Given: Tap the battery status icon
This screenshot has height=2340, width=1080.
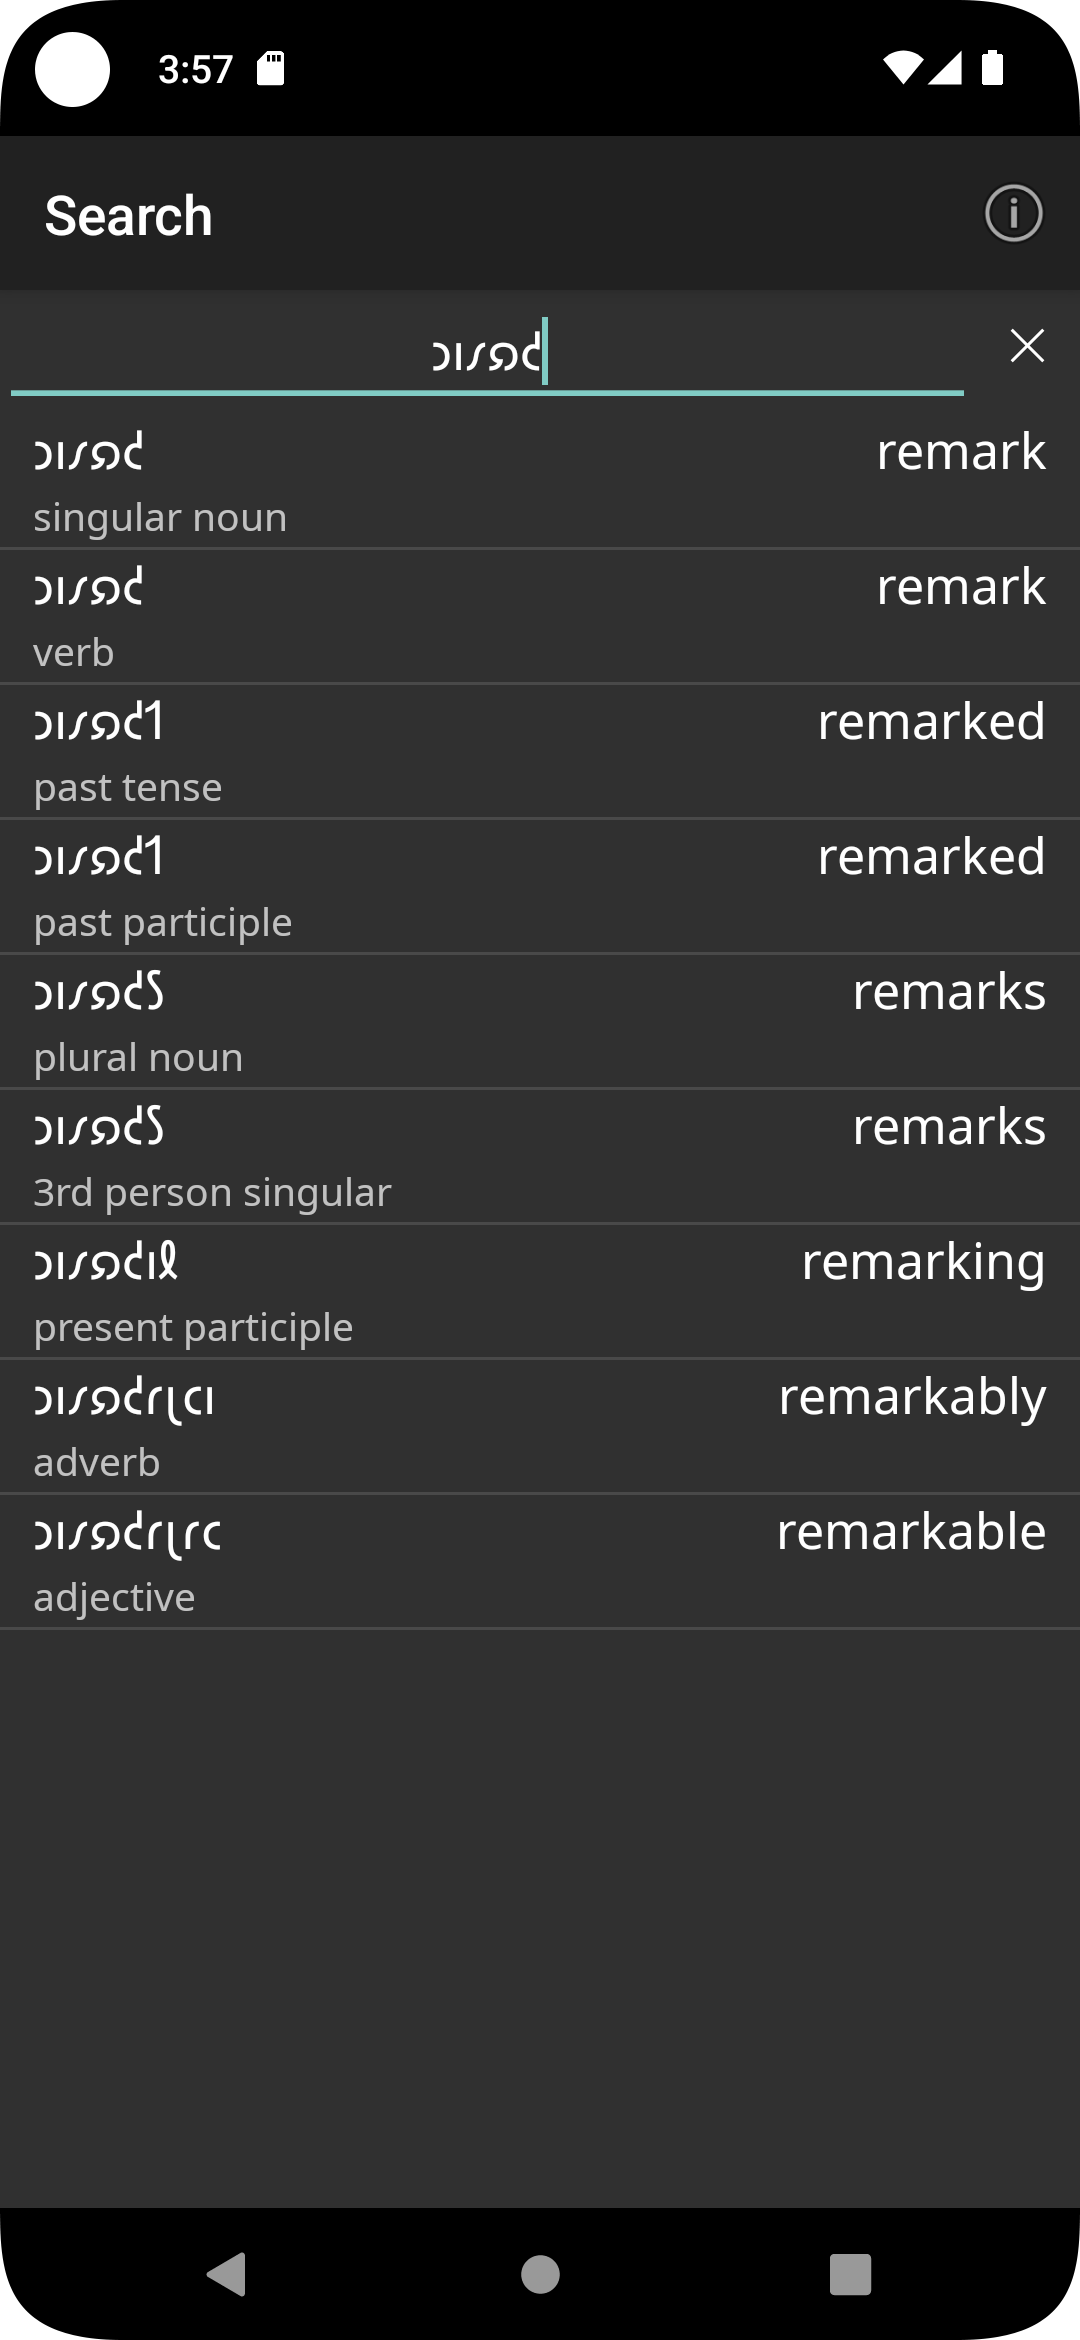Looking at the screenshot, I should pyautogui.click(x=992, y=68).
